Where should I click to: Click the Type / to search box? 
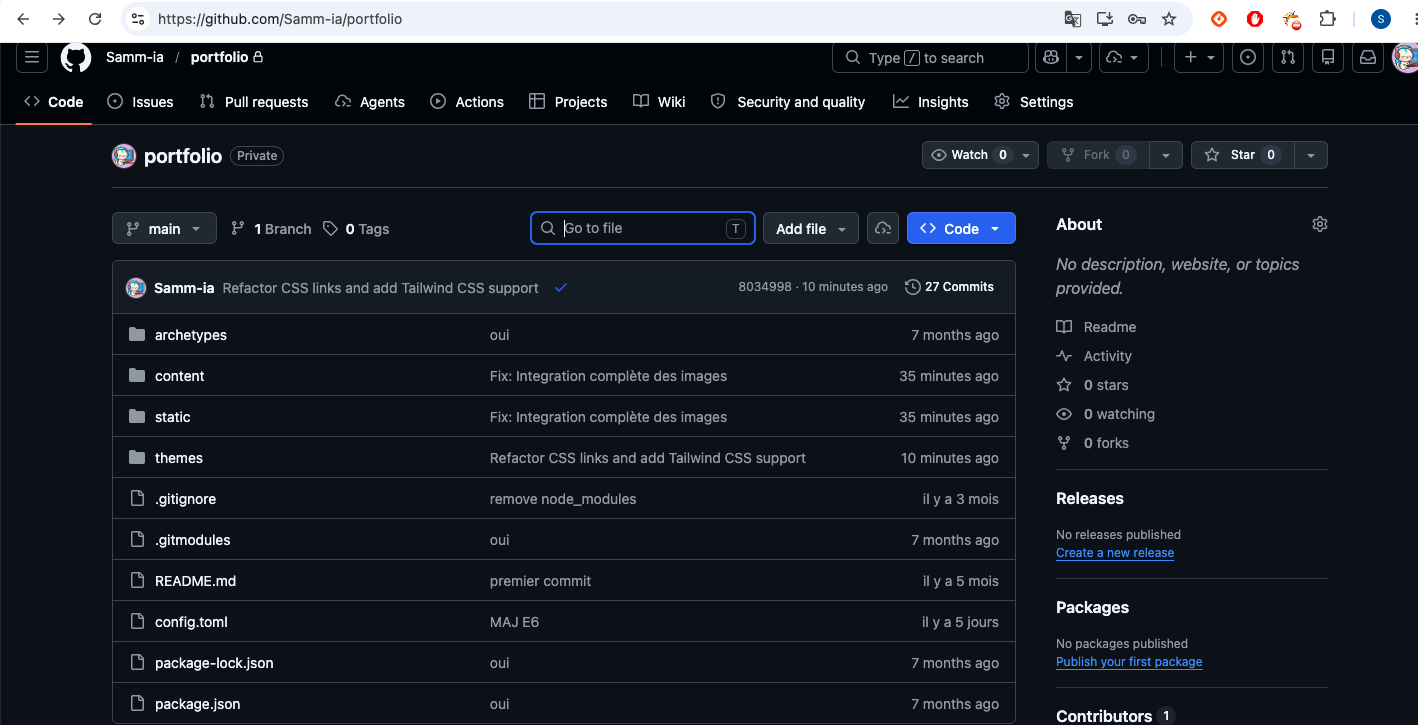click(x=930, y=58)
